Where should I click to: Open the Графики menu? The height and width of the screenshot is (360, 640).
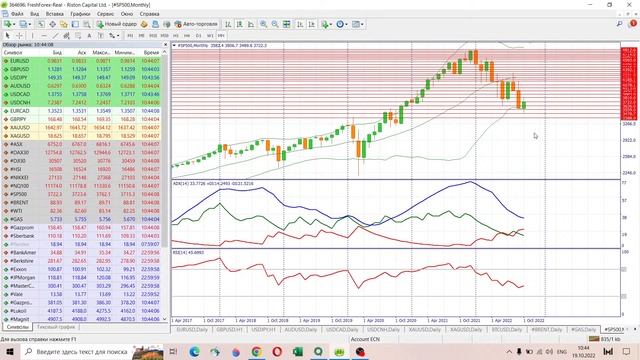(80, 14)
